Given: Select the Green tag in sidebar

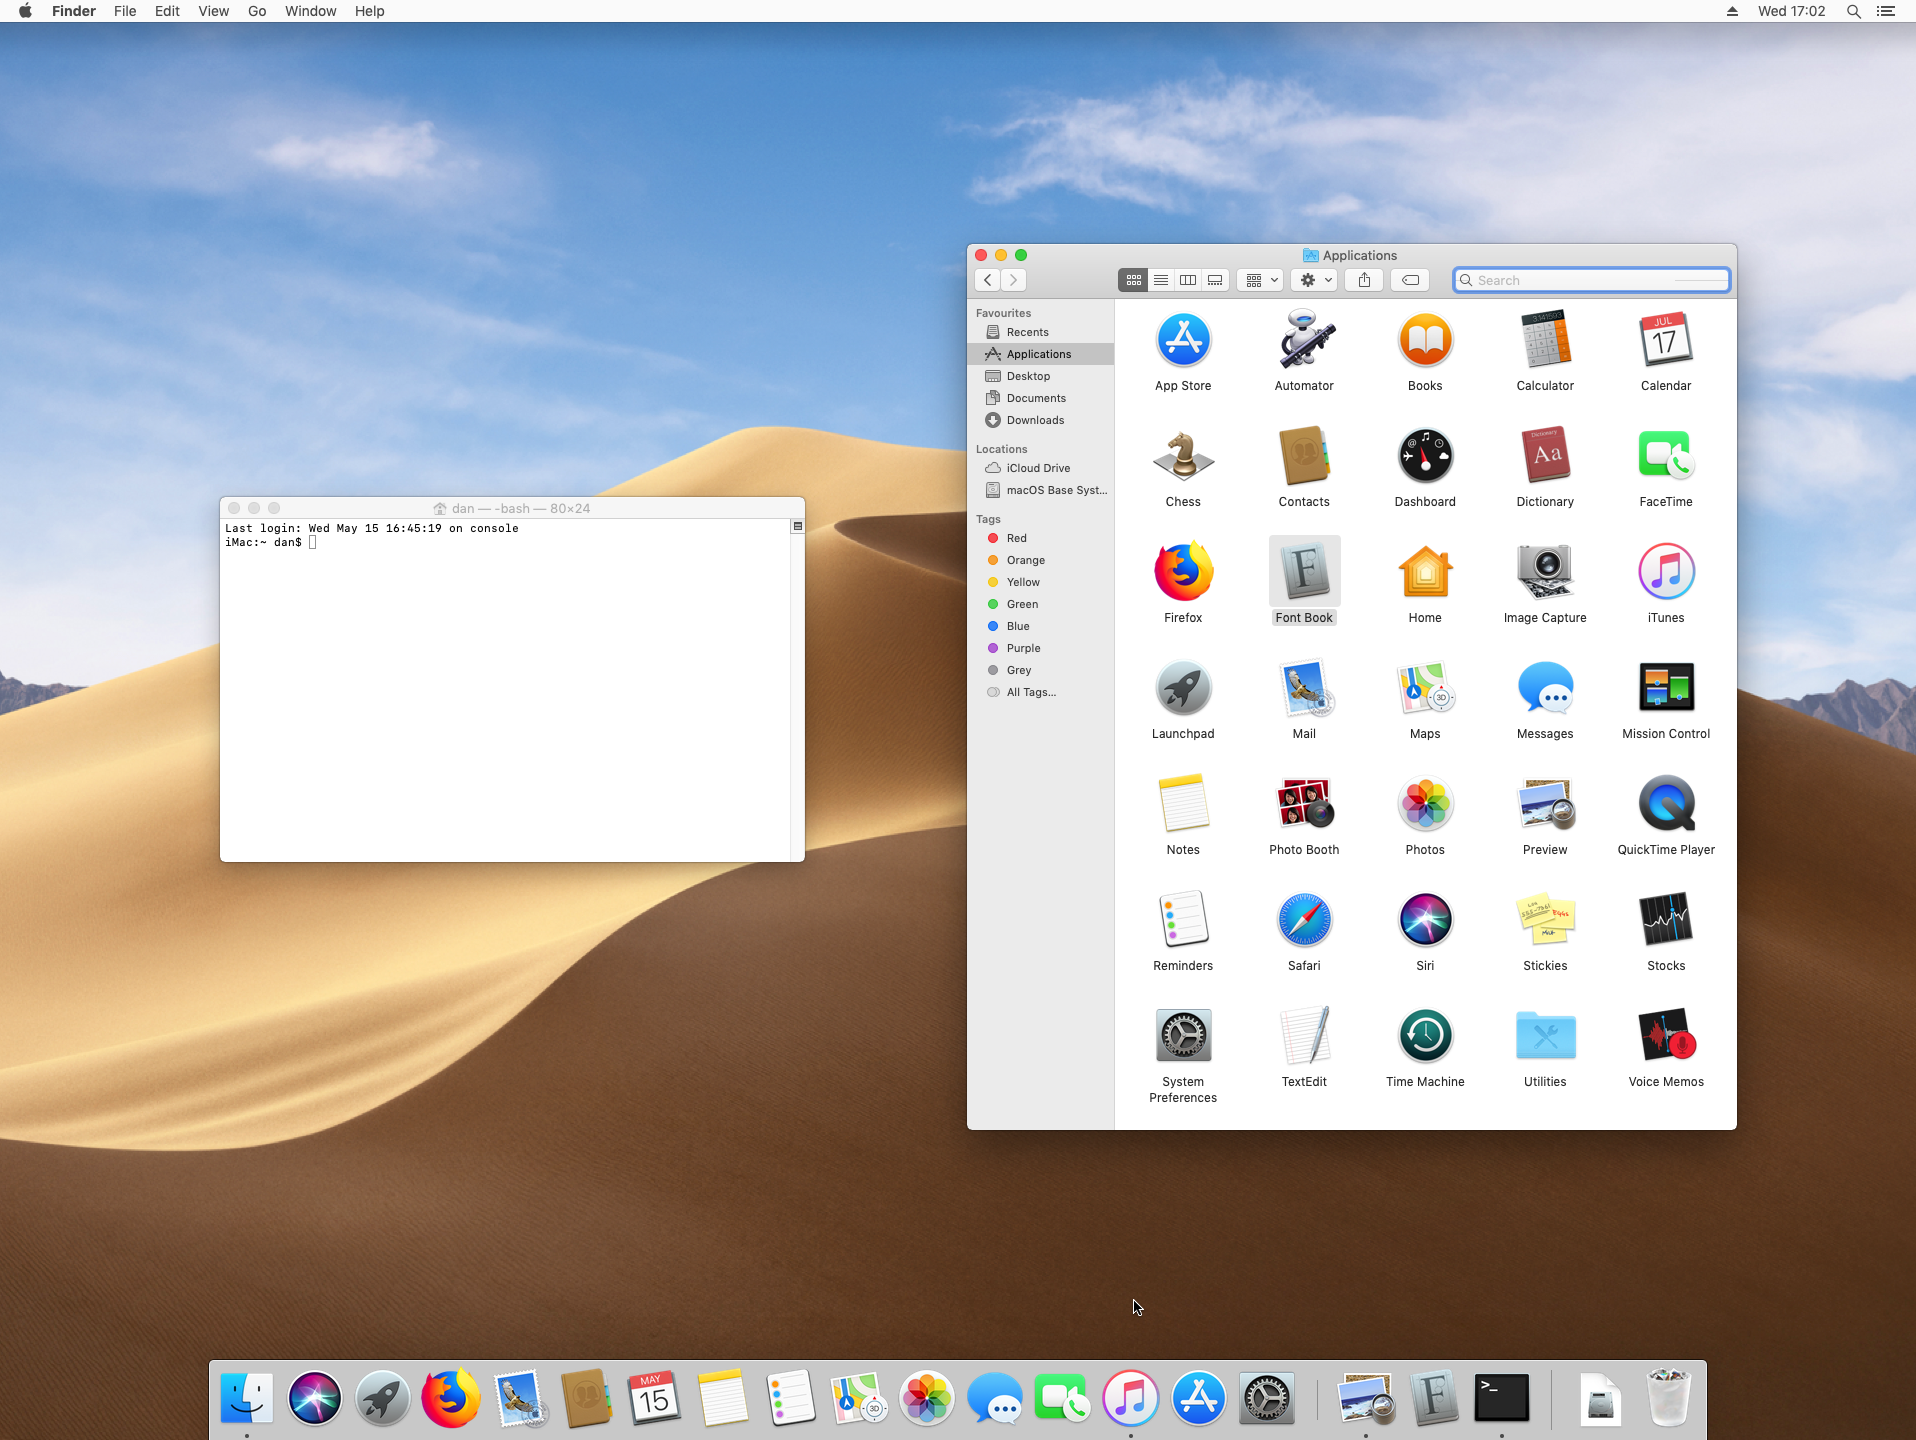Looking at the screenshot, I should (x=1040, y=604).
